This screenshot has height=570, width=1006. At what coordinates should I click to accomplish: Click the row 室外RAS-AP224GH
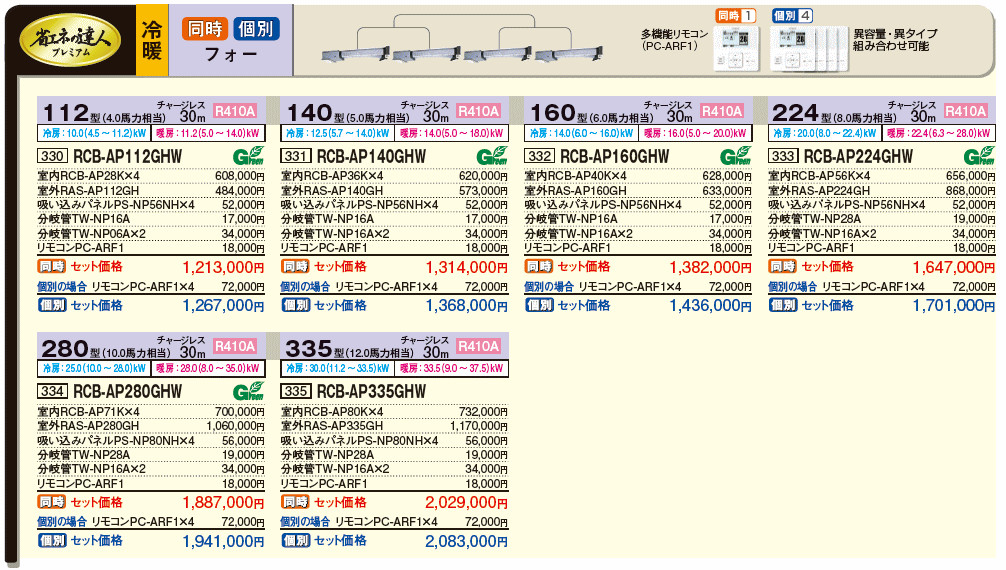pos(882,191)
